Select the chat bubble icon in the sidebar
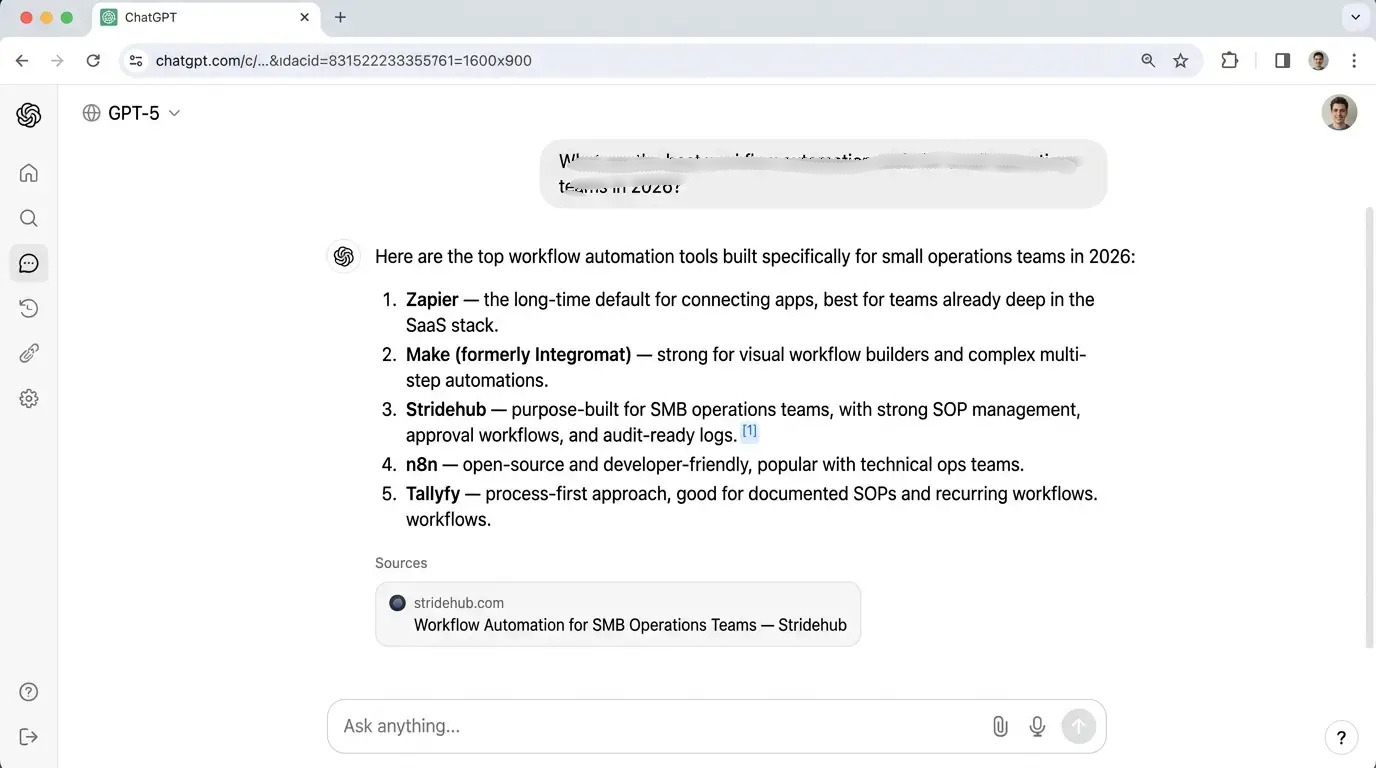1376x768 pixels. point(29,263)
